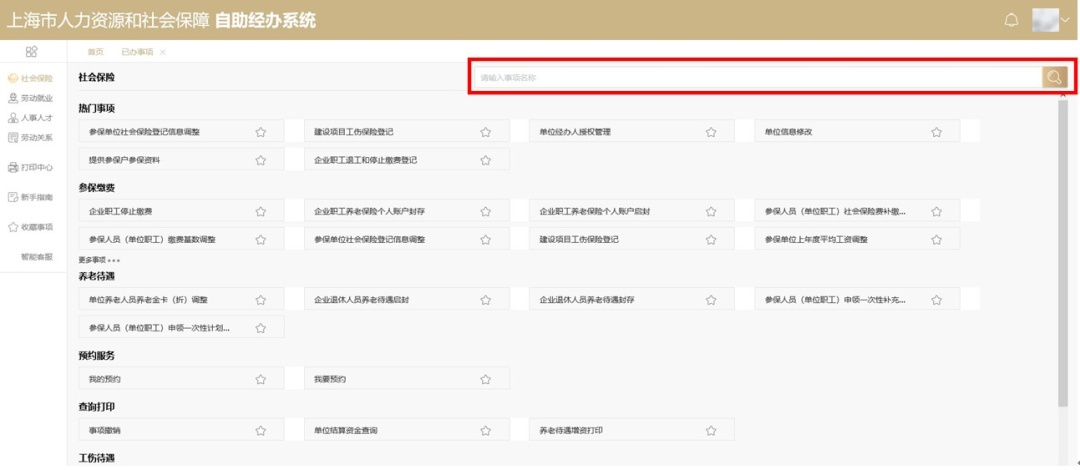This screenshot has height=470, width=1080.
Task: Click the 请输入事项名称 search field
Action: (x=755, y=77)
